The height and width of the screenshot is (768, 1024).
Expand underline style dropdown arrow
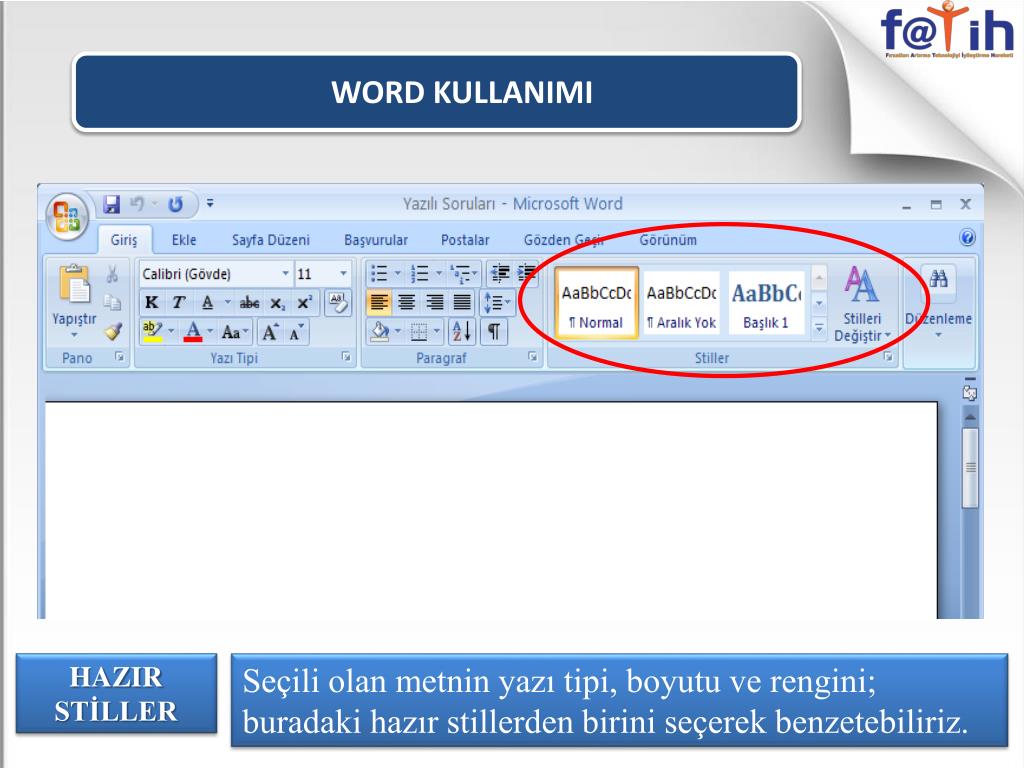(x=227, y=302)
